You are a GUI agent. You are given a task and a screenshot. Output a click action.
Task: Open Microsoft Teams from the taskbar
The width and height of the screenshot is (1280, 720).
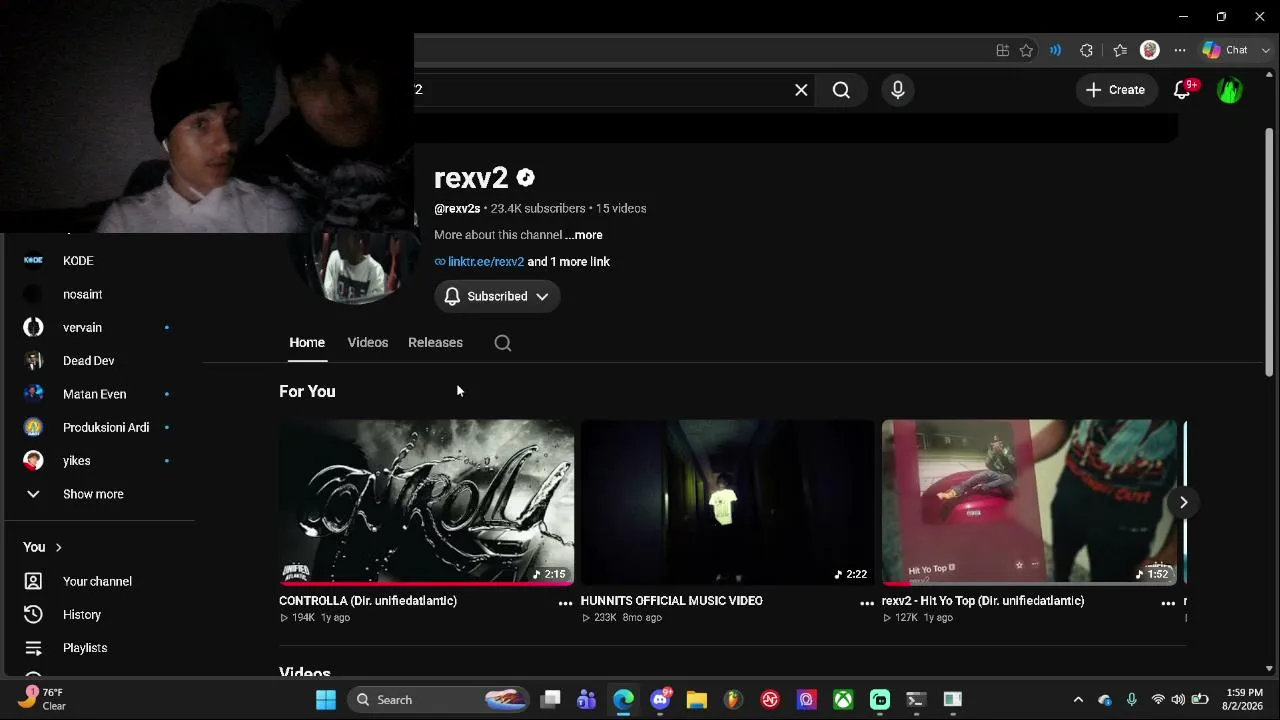[x=587, y=700]
